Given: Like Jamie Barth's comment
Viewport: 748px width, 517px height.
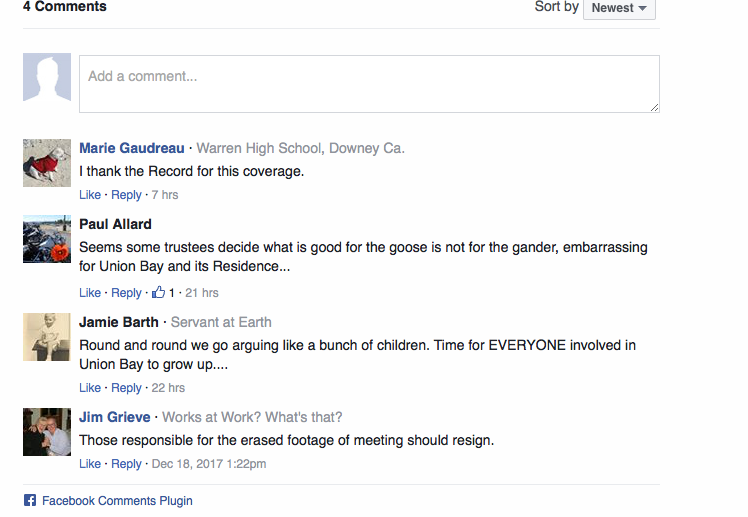Looking at the screenshot, I should (90, 388).
